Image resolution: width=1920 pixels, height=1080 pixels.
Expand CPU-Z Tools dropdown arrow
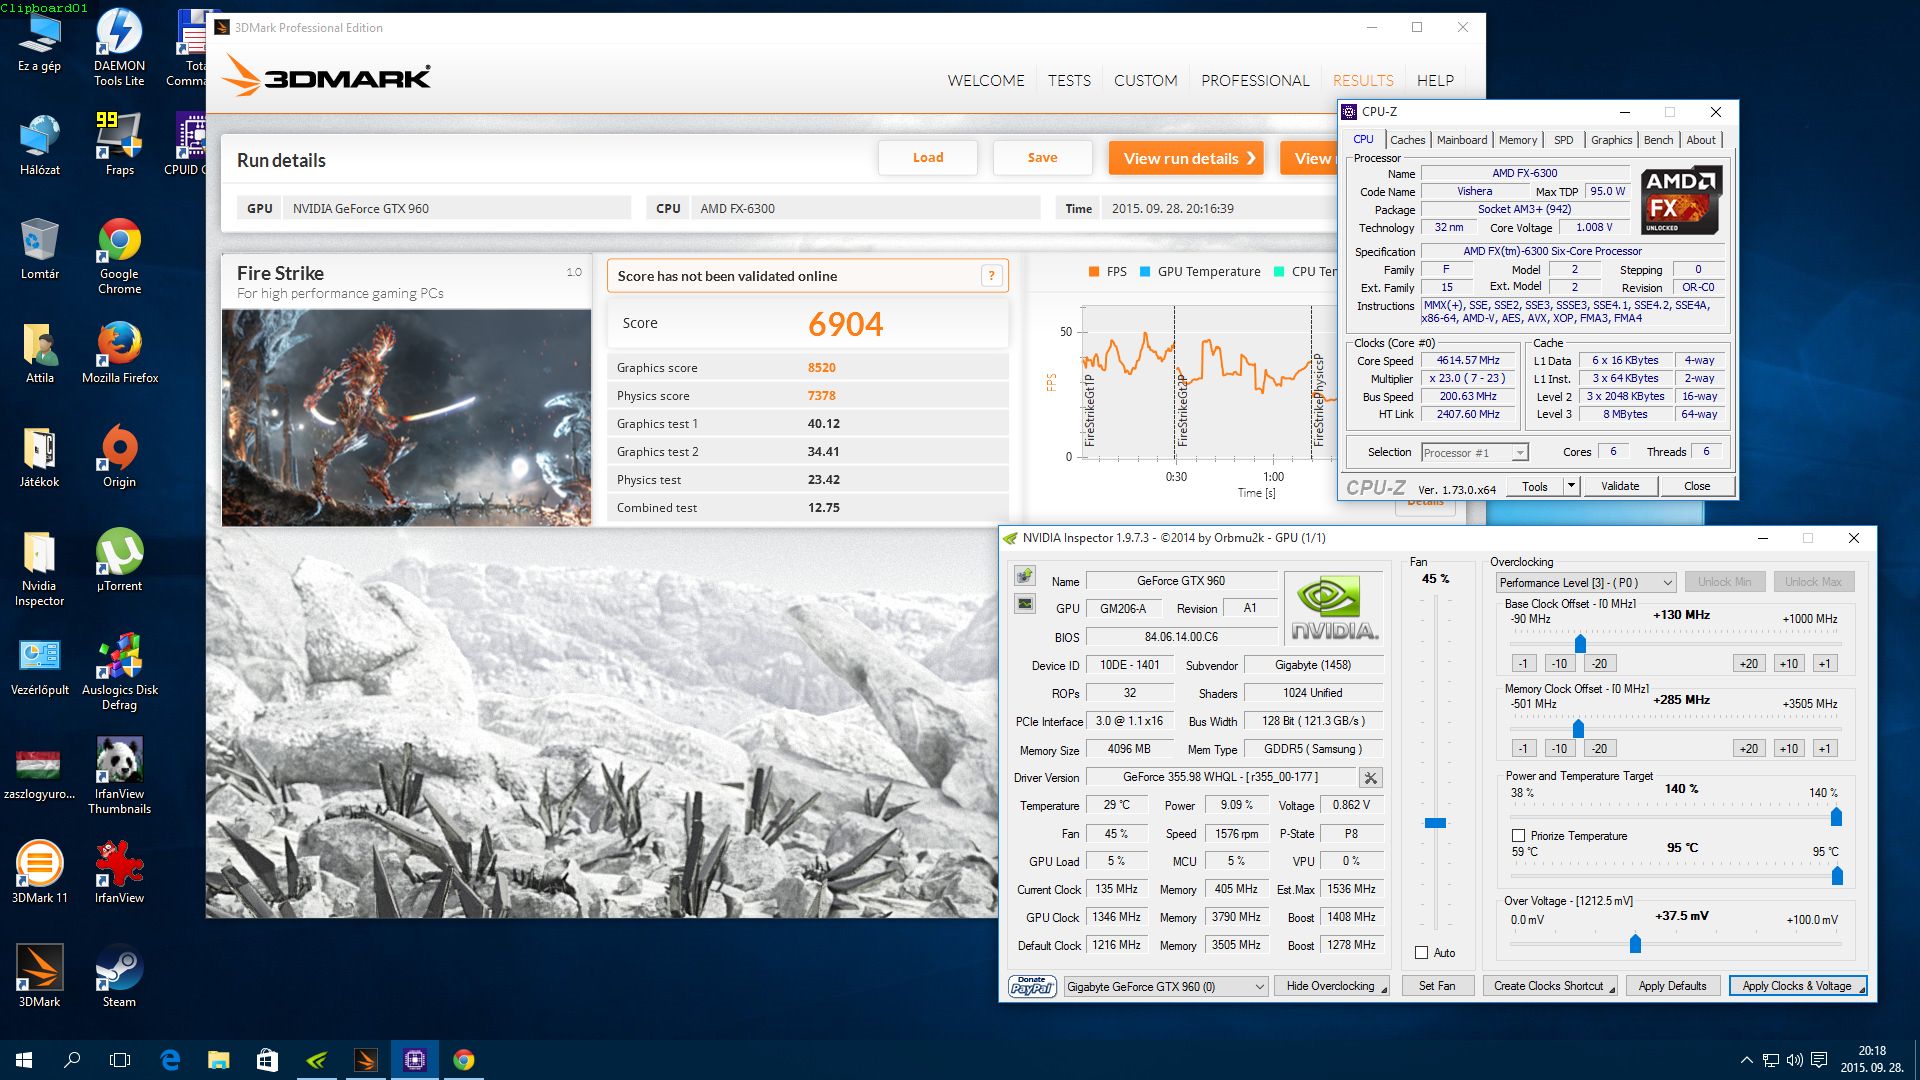click(1571, 486)
